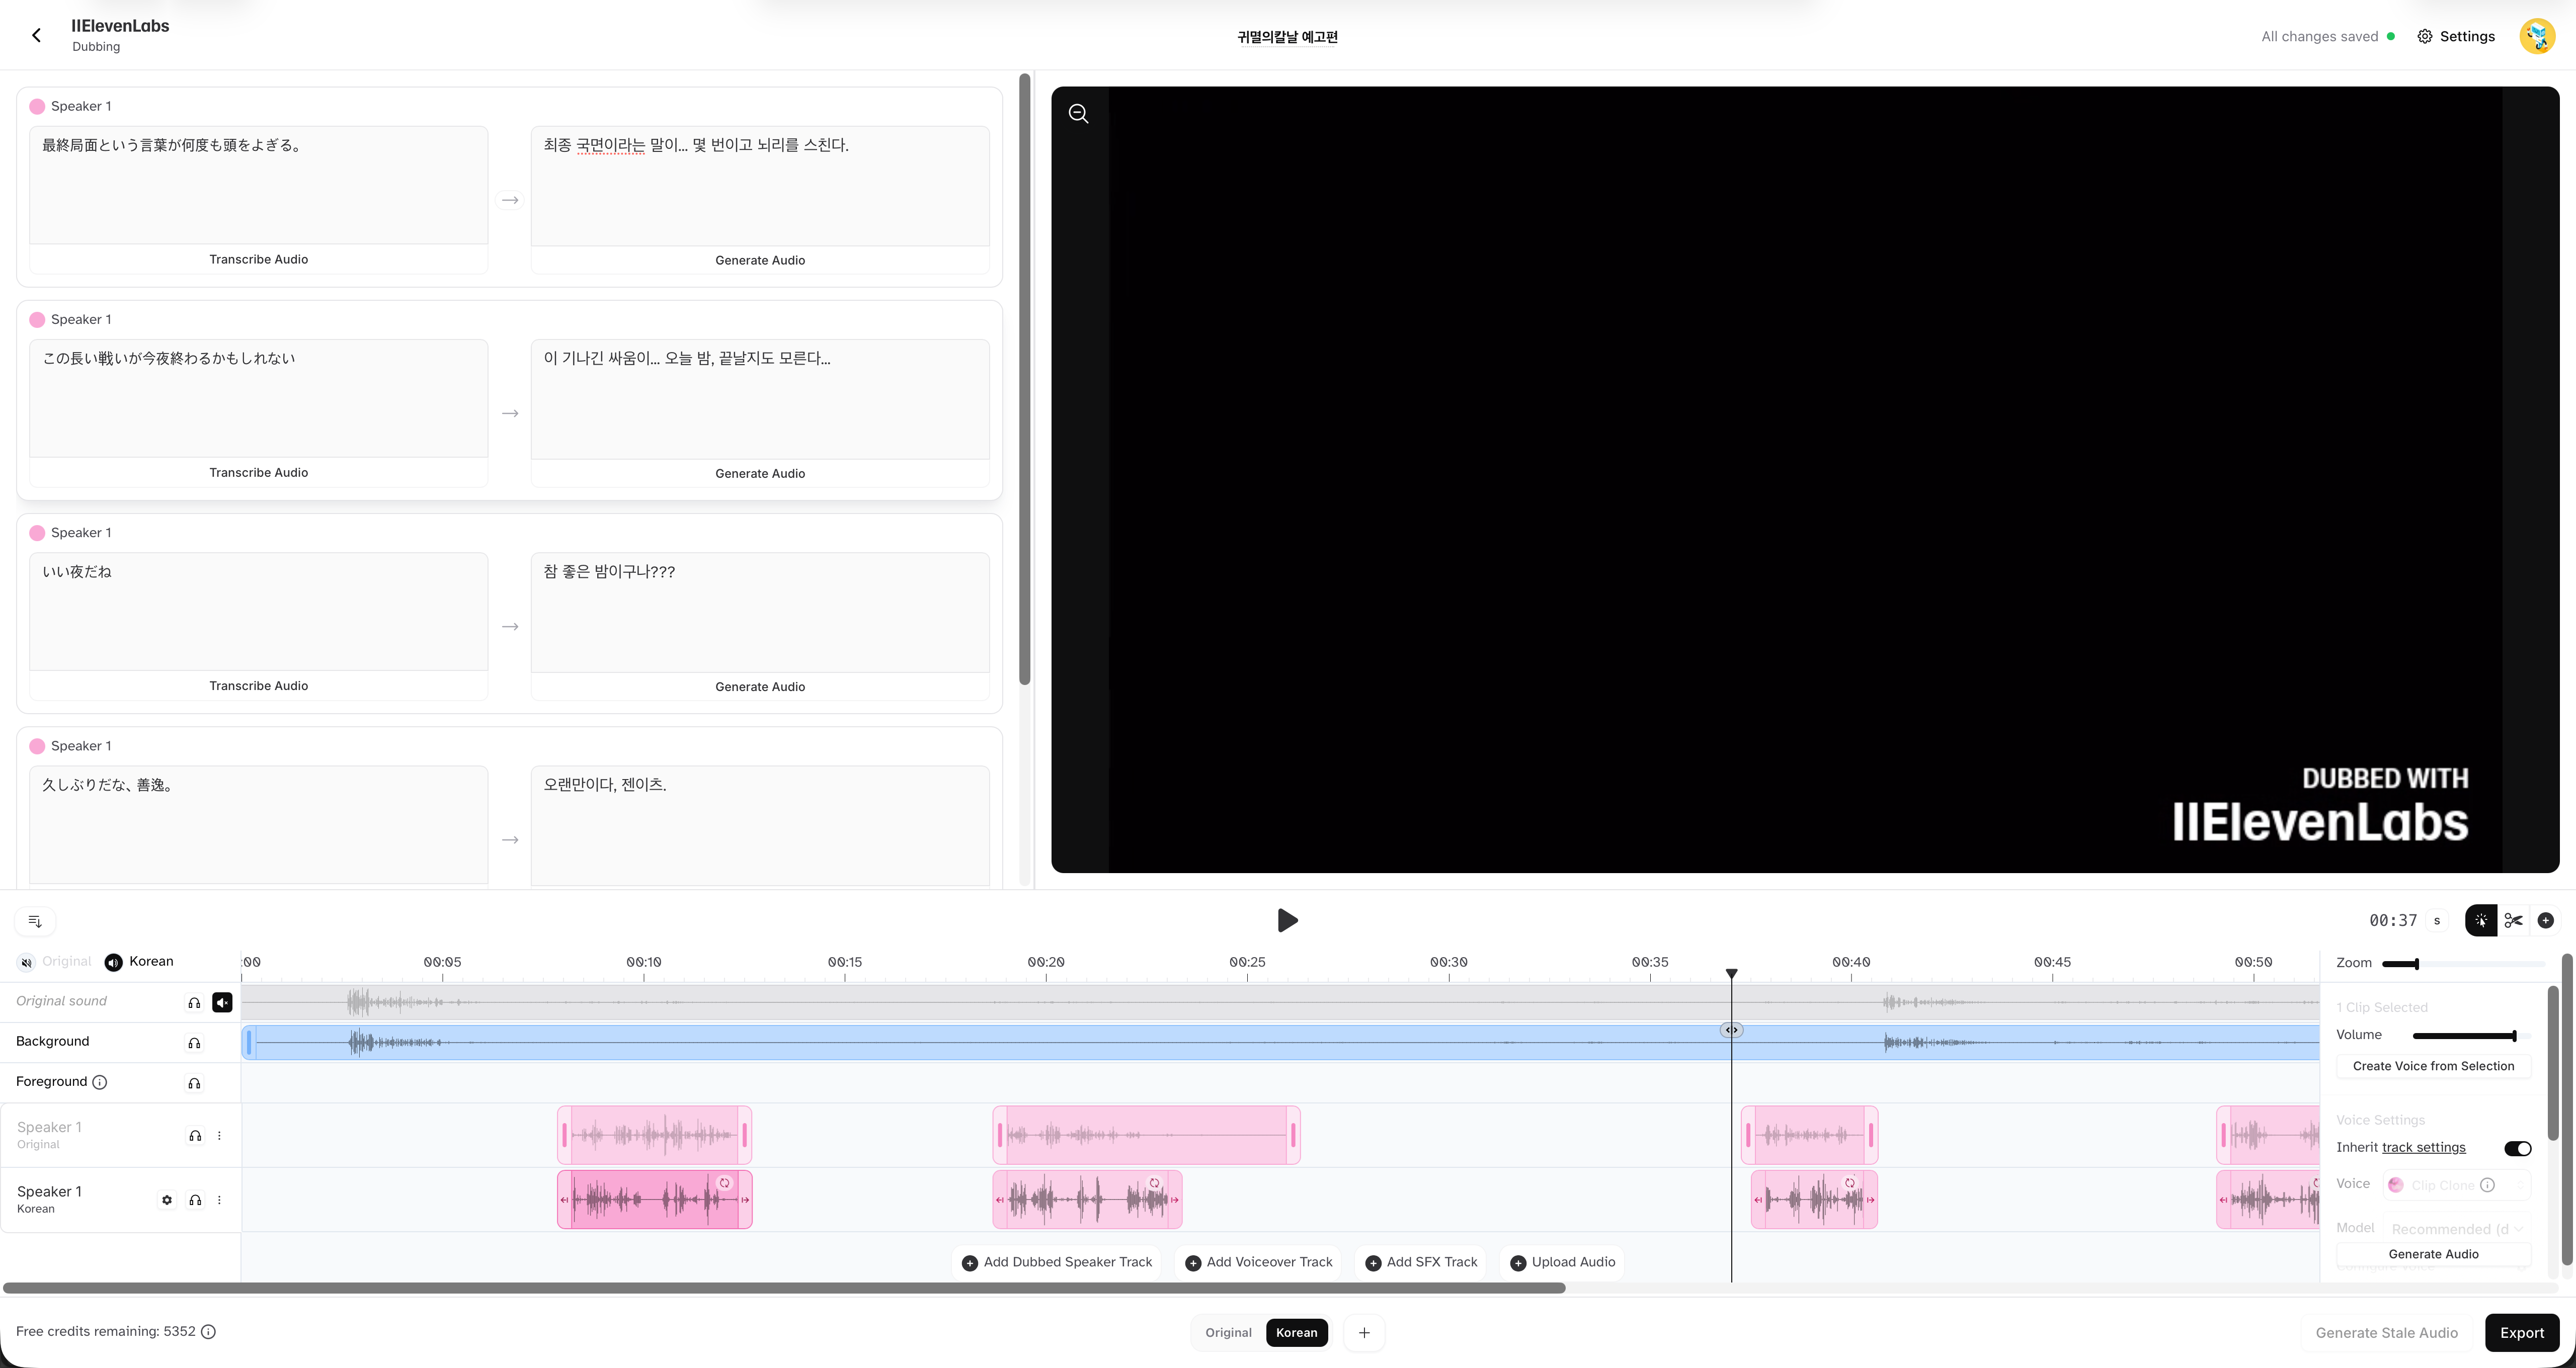Screen dimensions: 2576x1368
Task: Click the seconds unit selector next to timecode
Action: [2437, 921]
